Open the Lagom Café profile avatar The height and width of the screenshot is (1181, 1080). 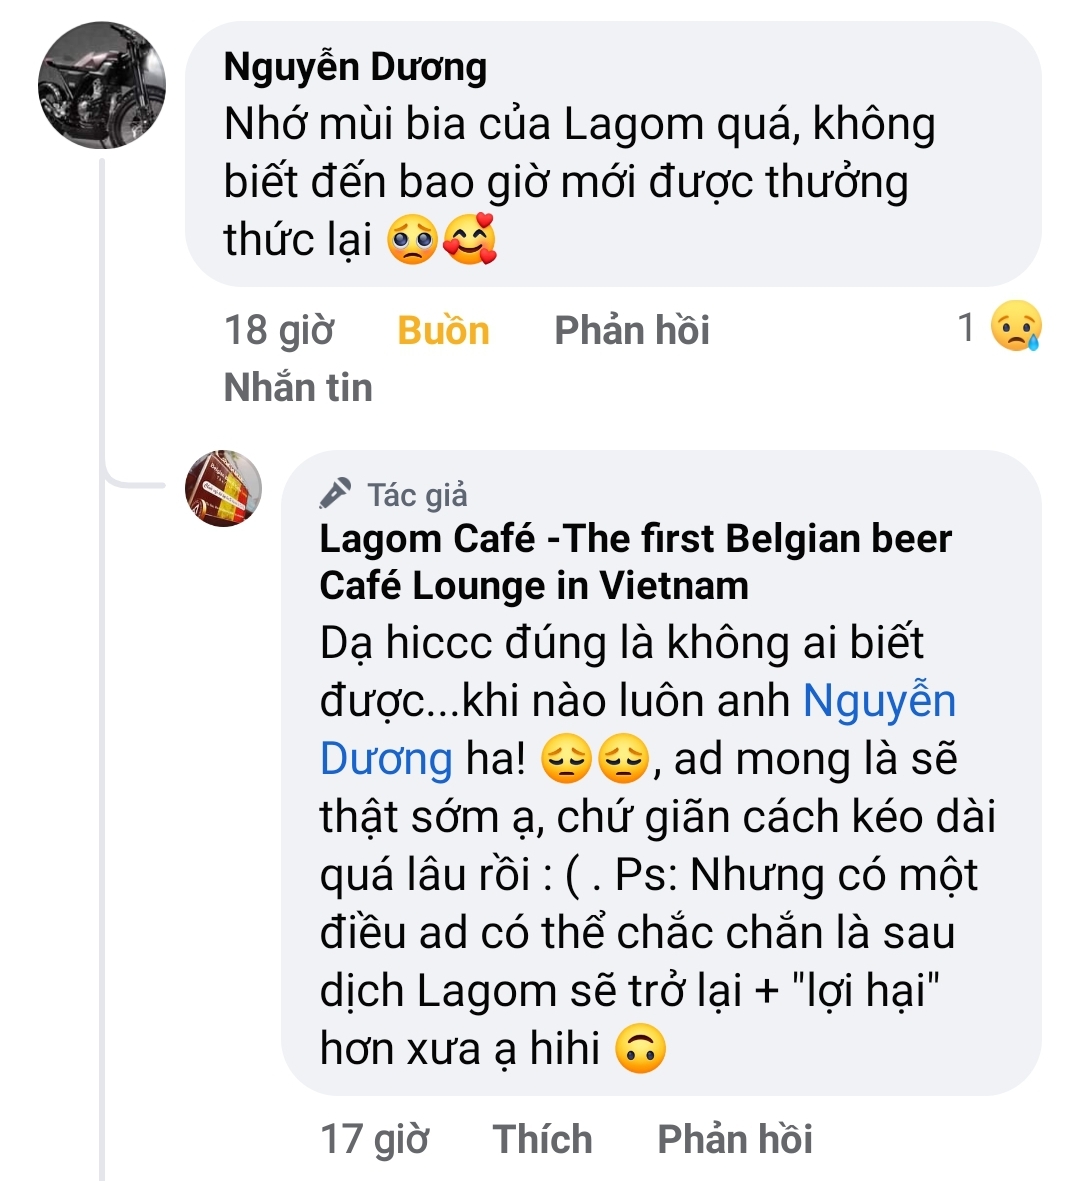pyautogui.click(x=224, y=488)
